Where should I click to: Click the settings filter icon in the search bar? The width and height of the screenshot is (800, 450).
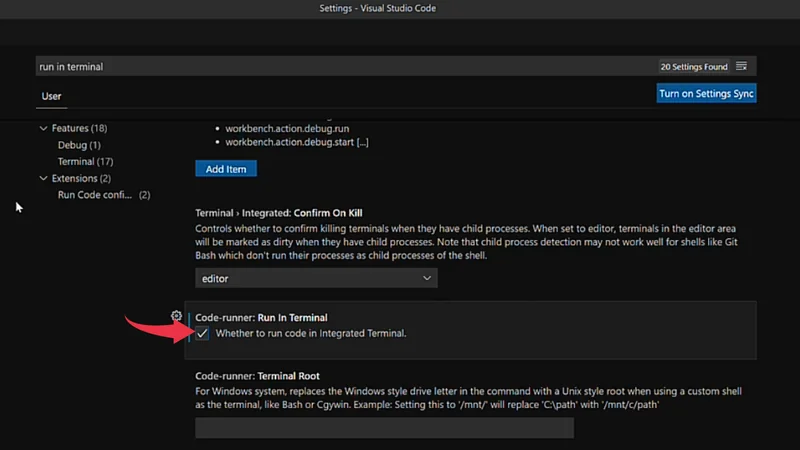[741, 67]
